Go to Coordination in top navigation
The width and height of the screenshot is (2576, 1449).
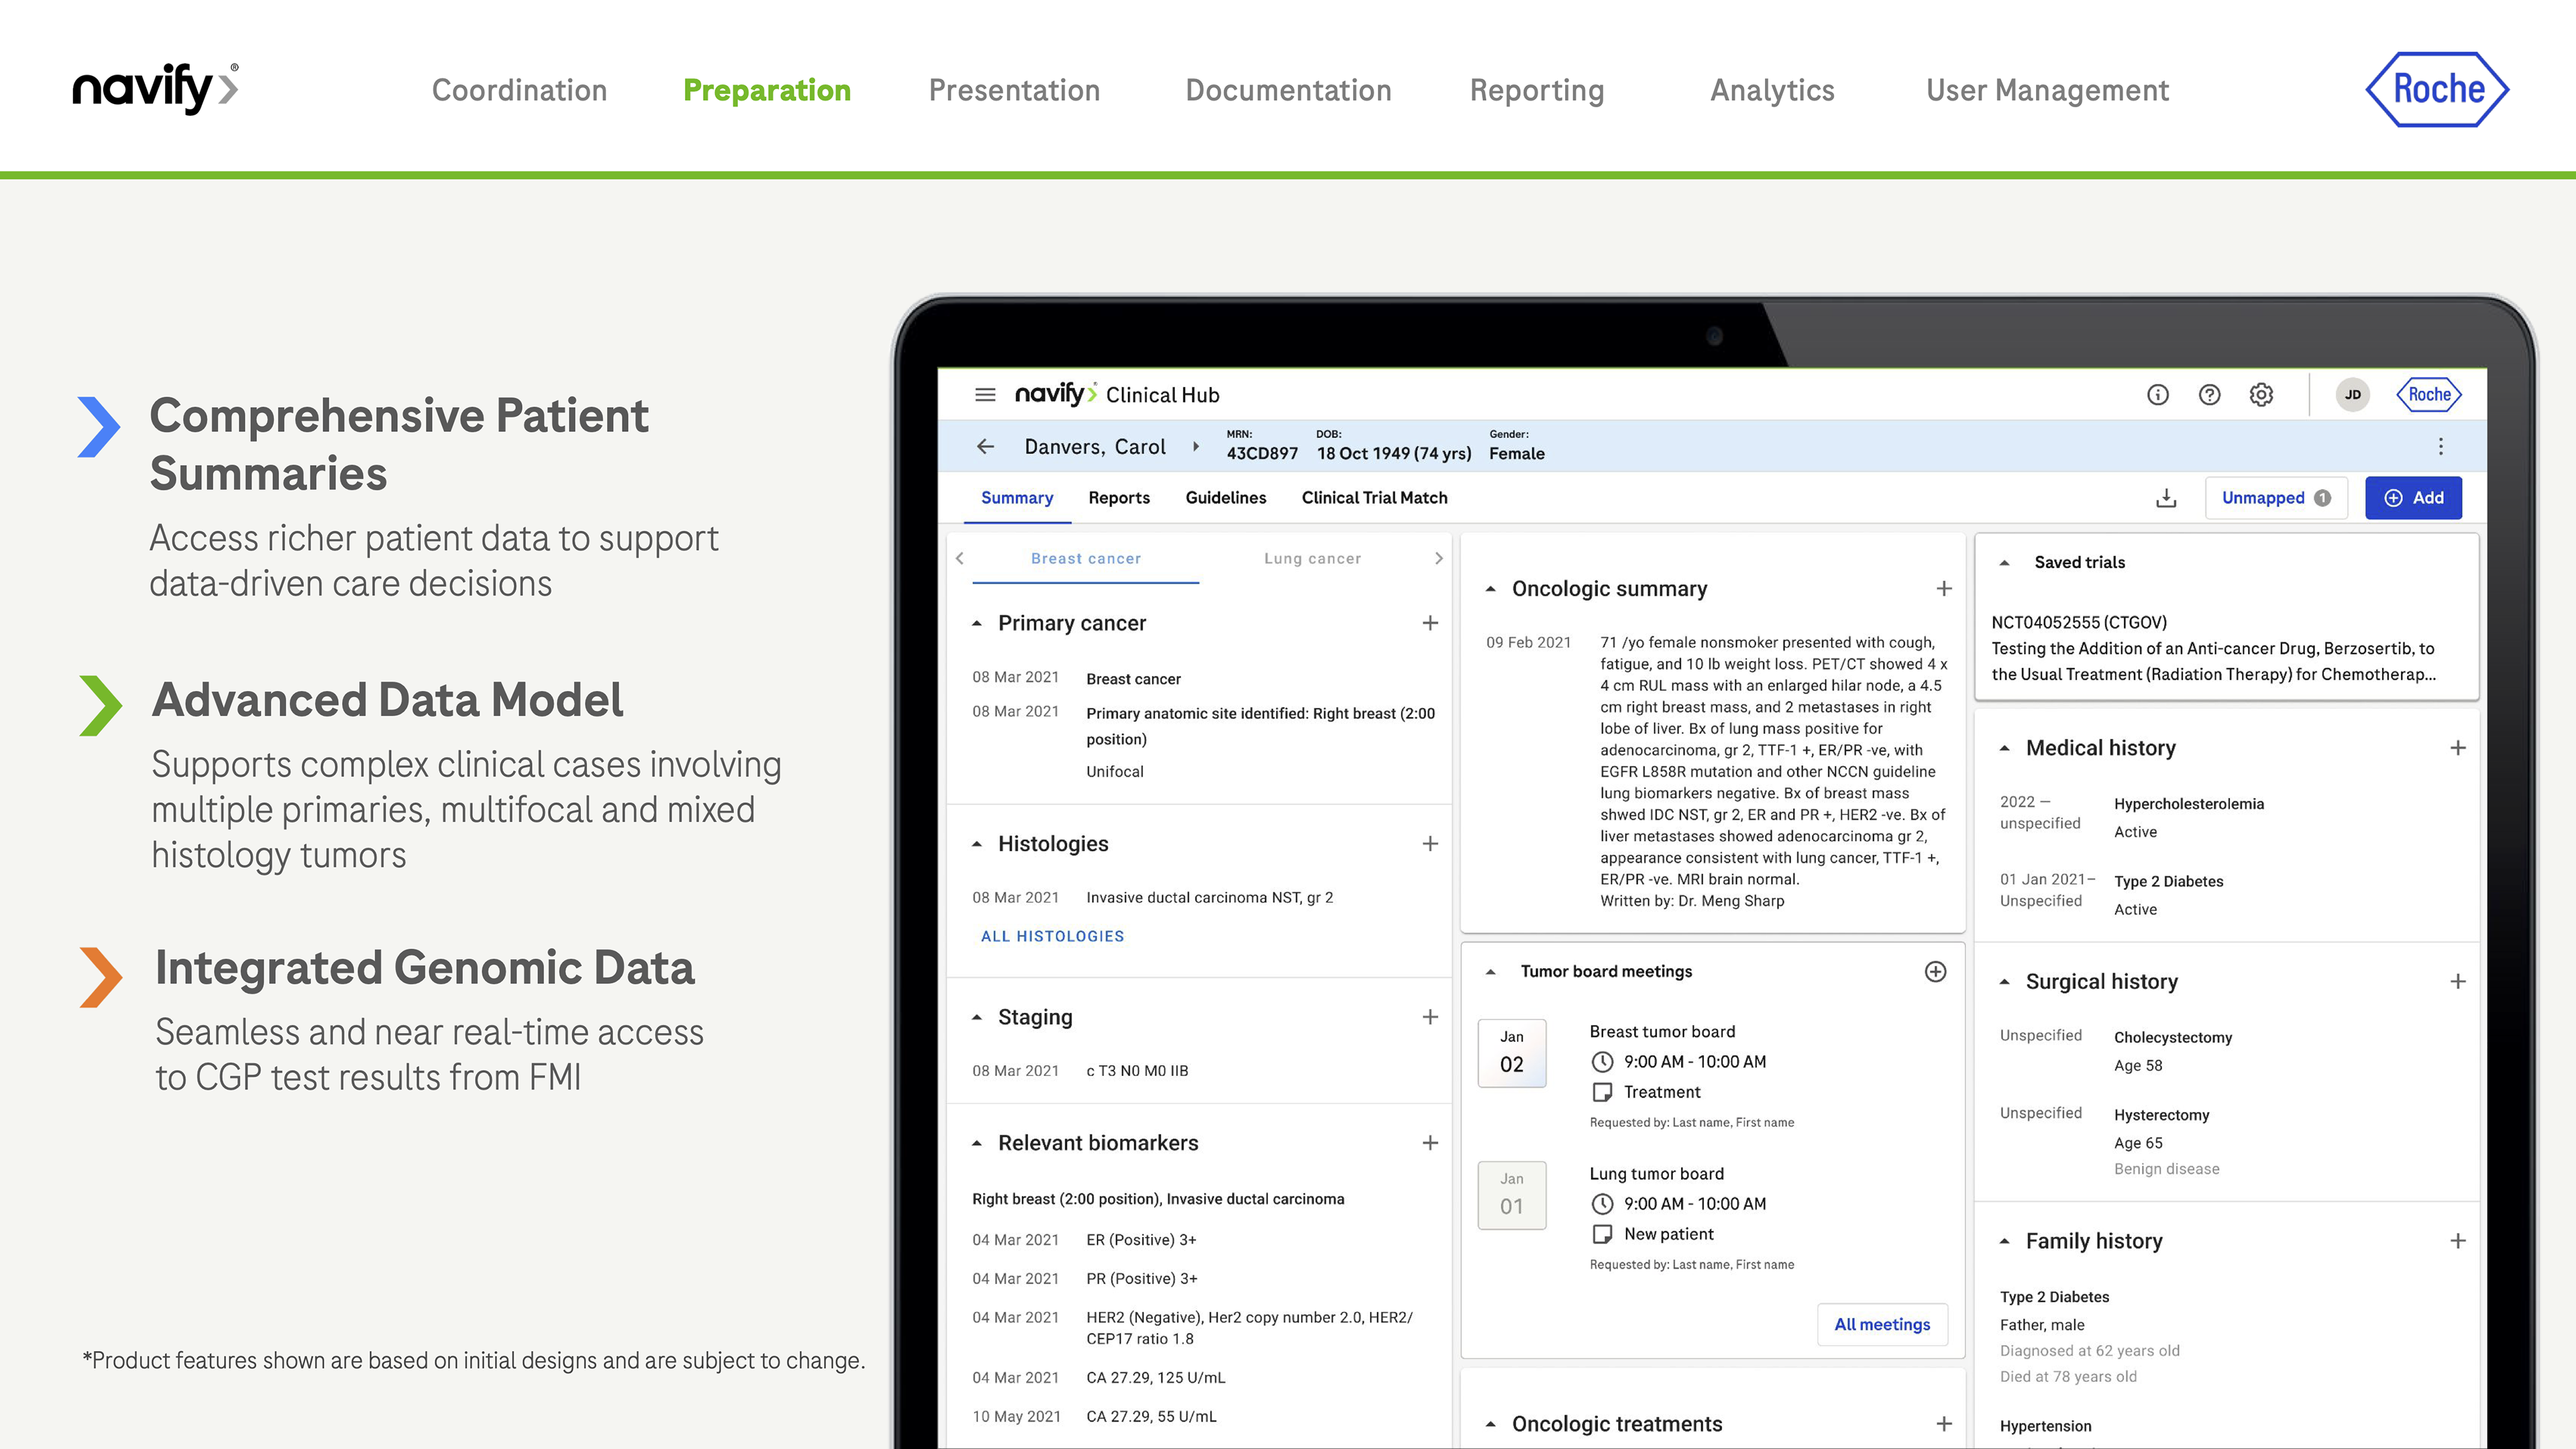point(519,90)
